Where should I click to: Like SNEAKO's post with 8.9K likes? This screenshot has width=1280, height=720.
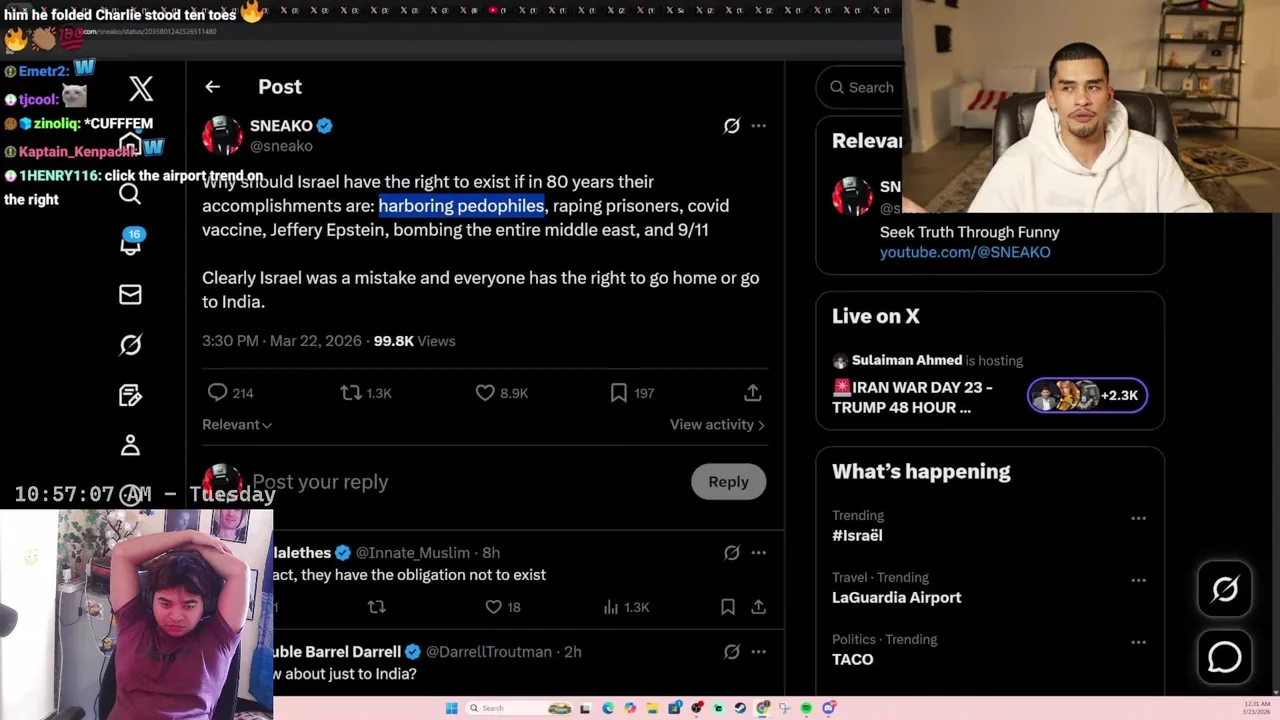tap(501, 393)
